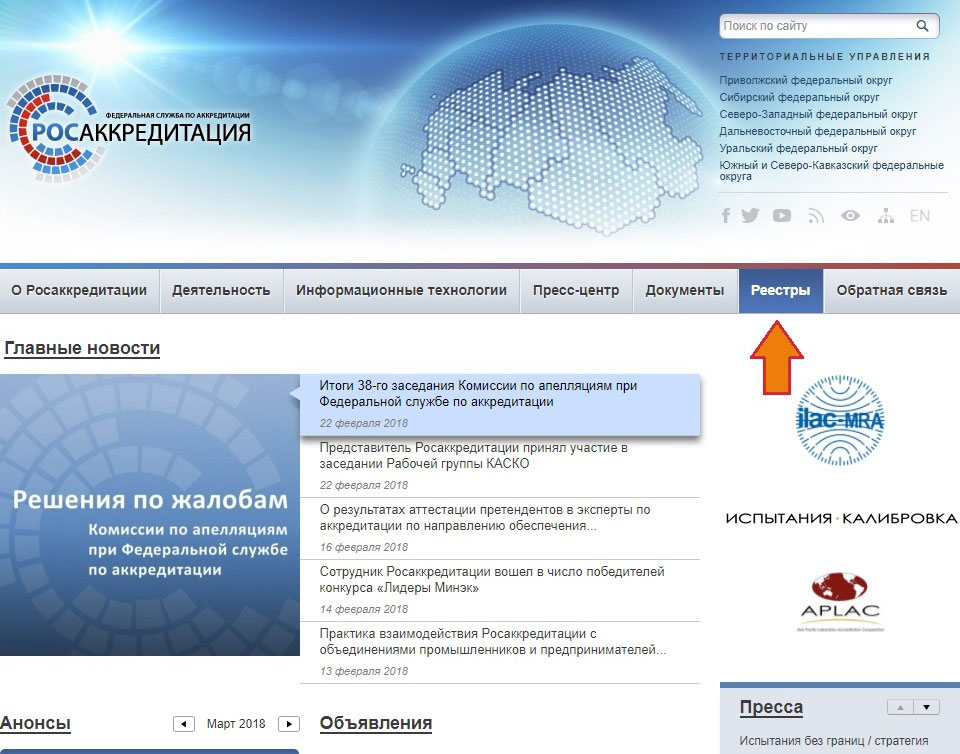This screenshot has height=754, width=960.
Task: Open news about 38-го заседания Комиссии
Action: point(500,405)
